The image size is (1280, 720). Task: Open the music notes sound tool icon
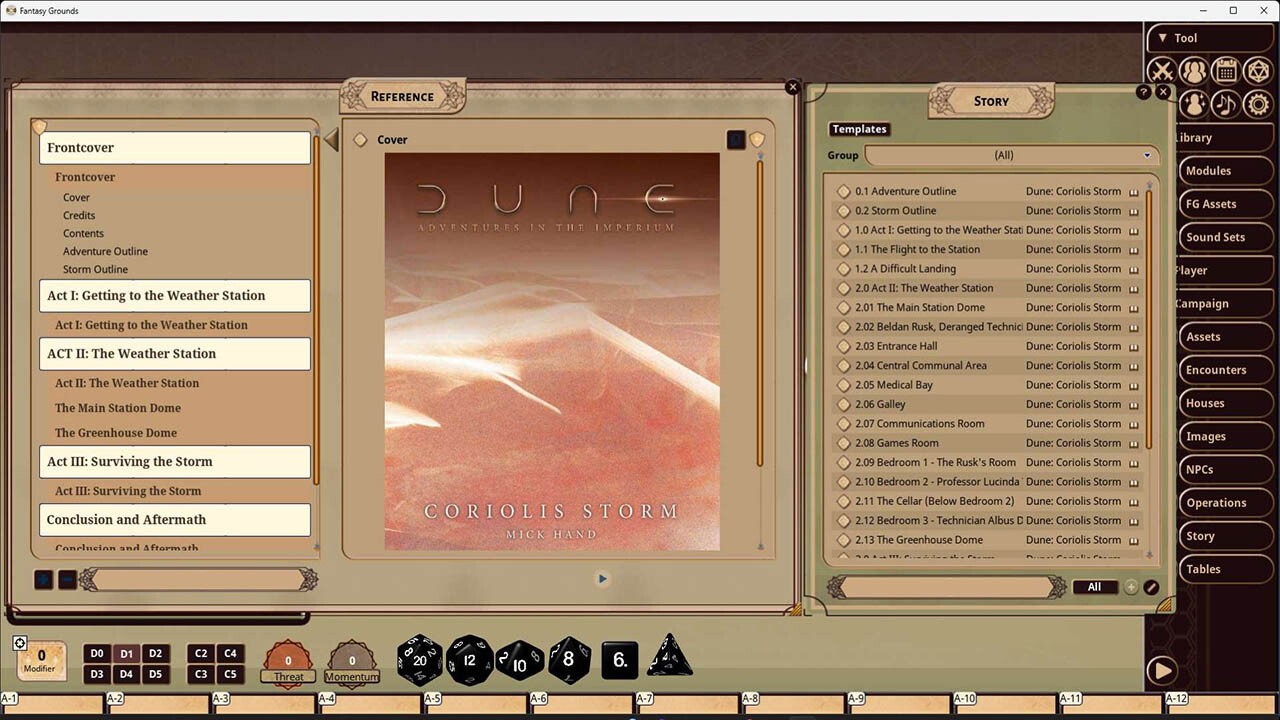[1224, 103]
